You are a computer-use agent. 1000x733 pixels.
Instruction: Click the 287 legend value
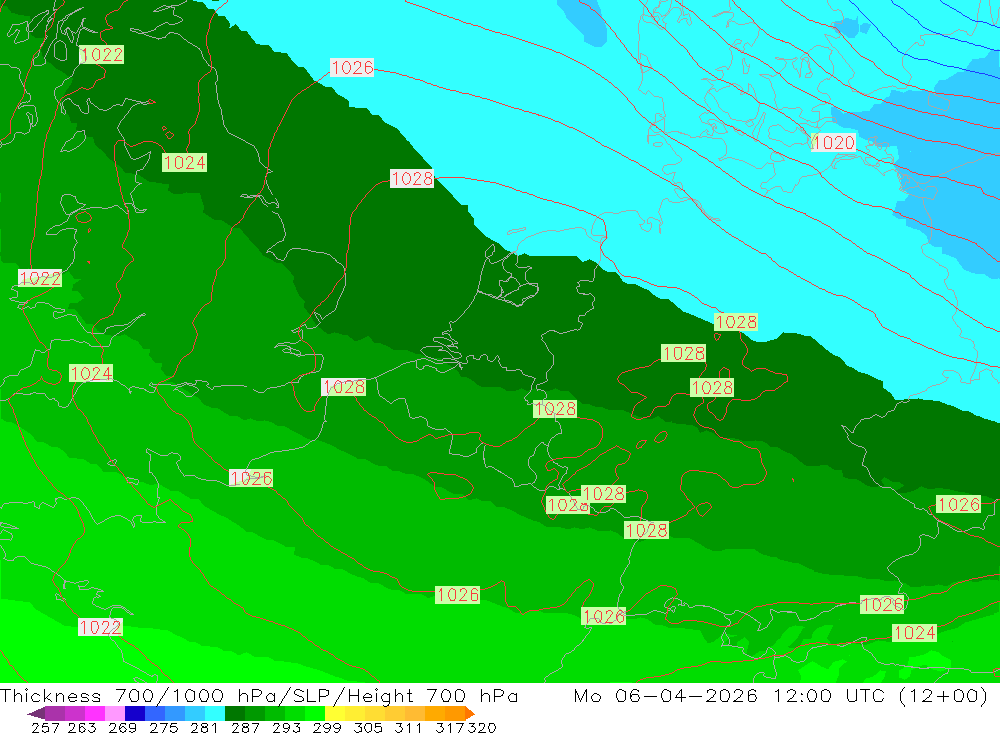tap(246, 727)
